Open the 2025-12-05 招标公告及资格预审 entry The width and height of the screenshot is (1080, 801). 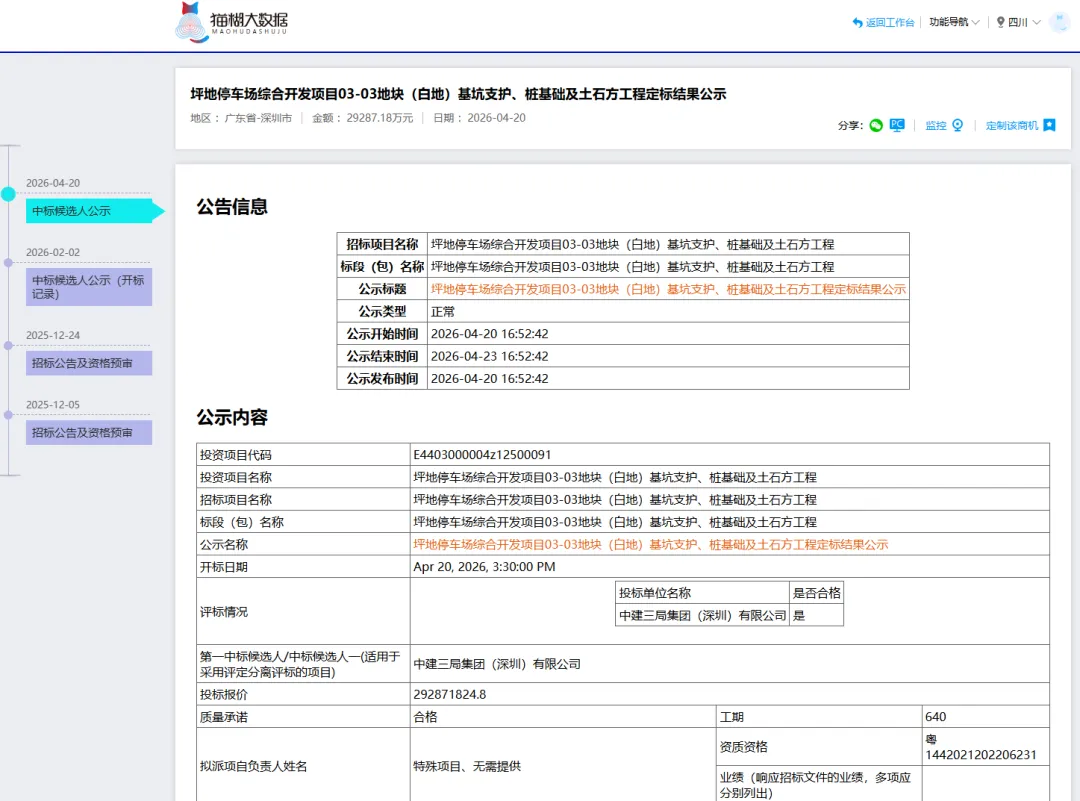coord(90,433)
